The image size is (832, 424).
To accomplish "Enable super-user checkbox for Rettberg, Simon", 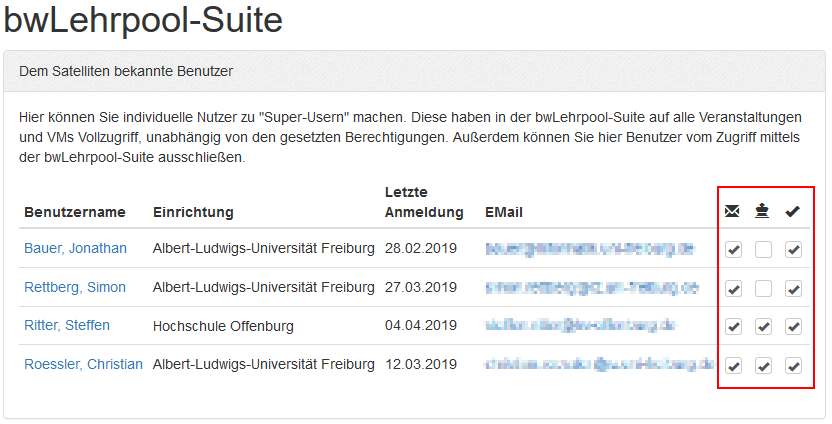I will tap(763, 288).
